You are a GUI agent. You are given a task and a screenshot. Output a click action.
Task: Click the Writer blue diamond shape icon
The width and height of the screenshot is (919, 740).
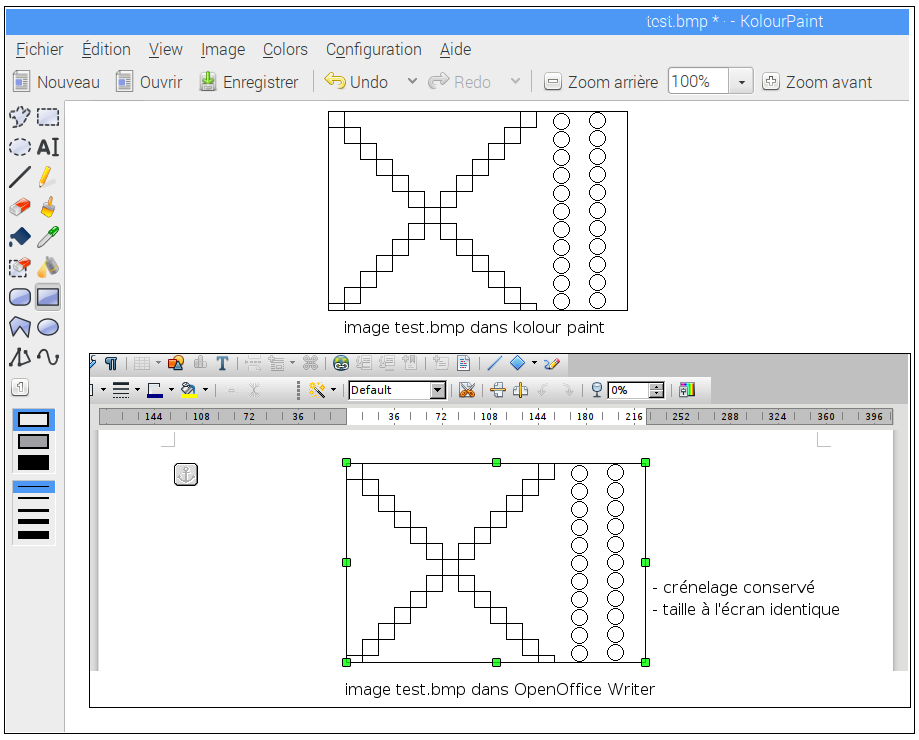point(518,364)
